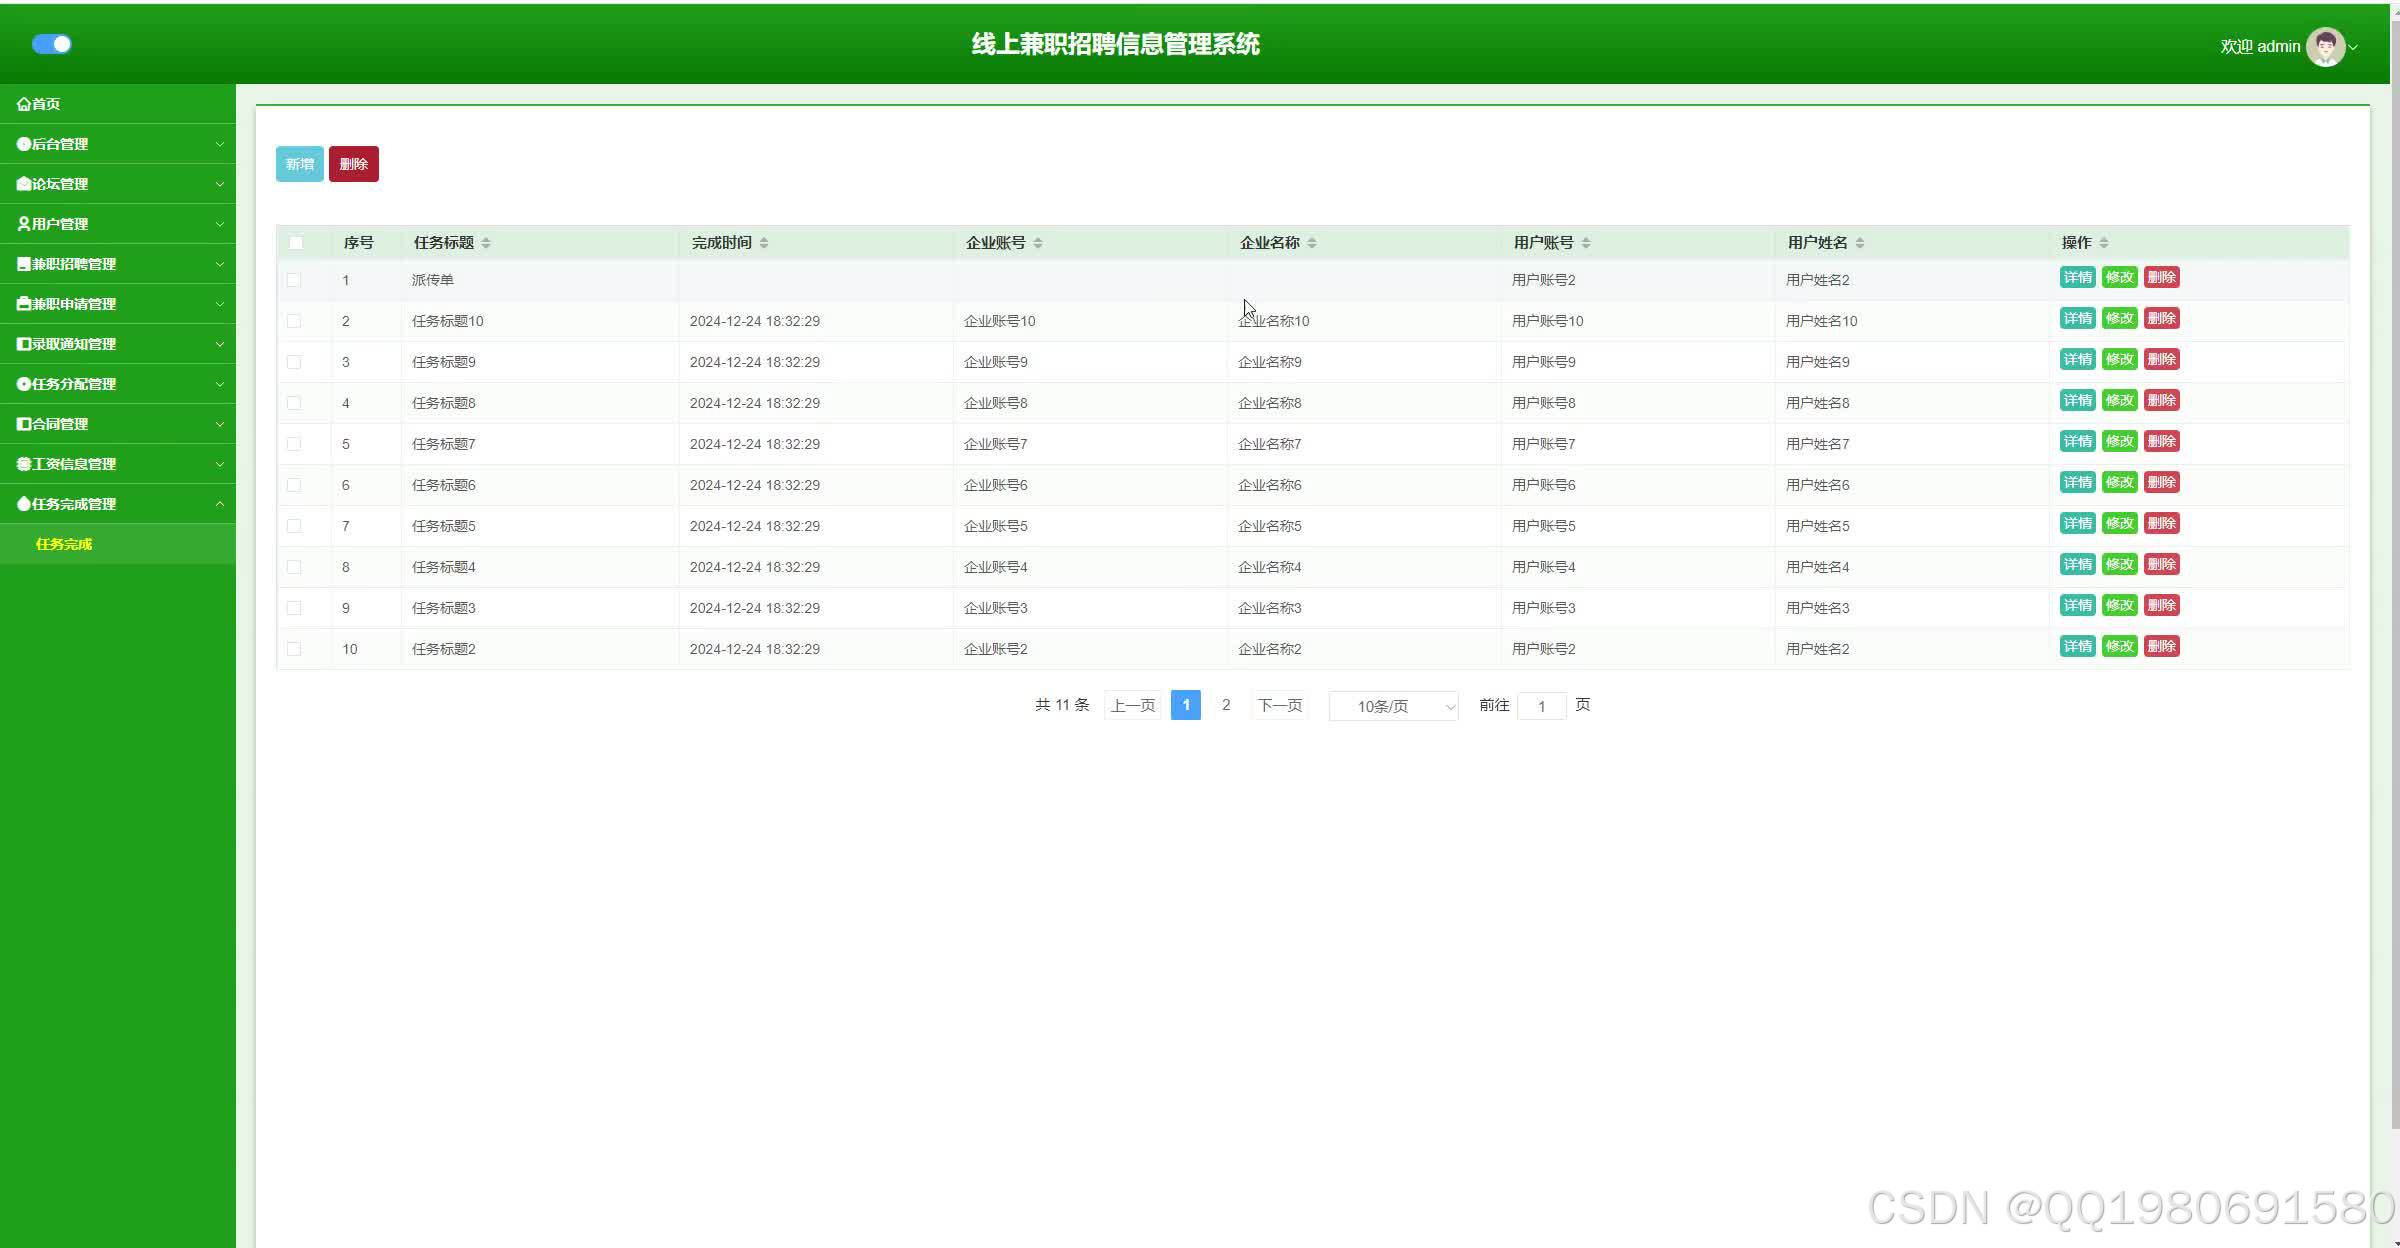2400x1248 pixels.
Task: Open the 任务完成 submenu item
Action: tap(64, 544)
